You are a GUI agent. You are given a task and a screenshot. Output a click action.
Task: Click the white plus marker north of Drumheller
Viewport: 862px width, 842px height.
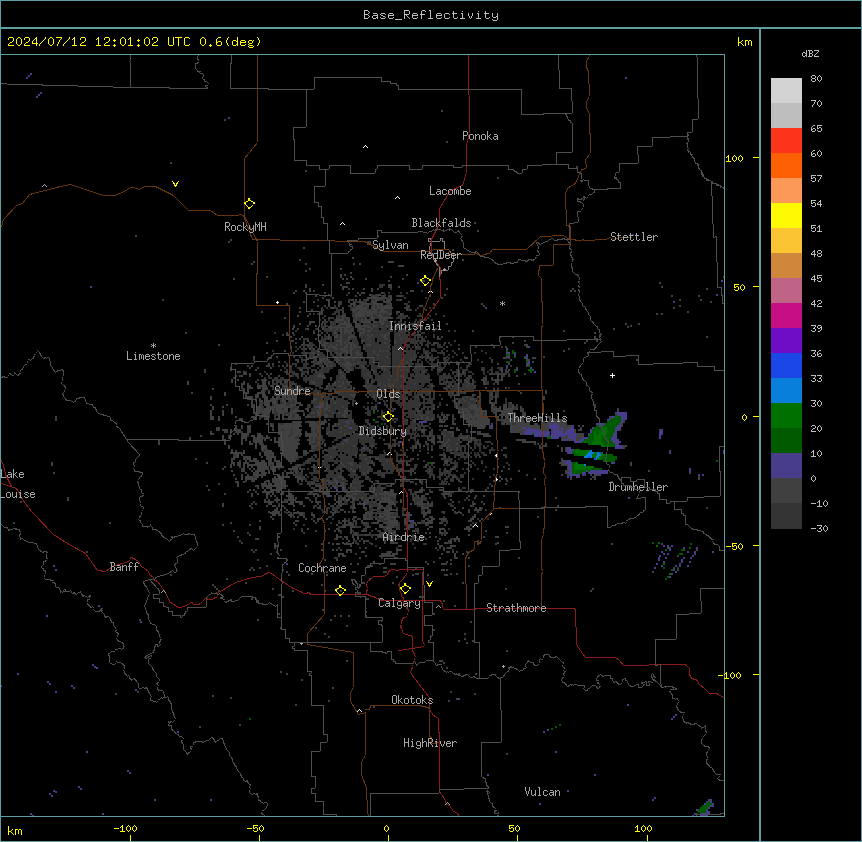point(612,375)
